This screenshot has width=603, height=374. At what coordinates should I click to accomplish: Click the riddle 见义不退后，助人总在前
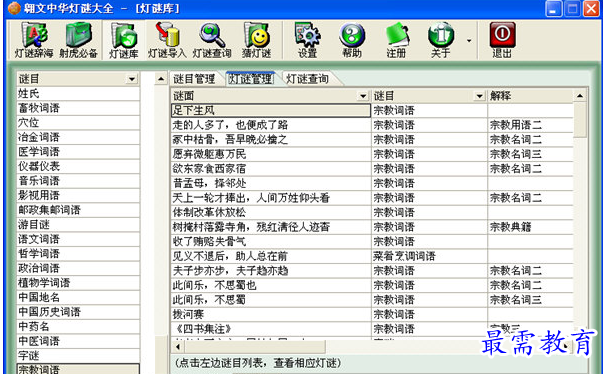tap(271, 256)
